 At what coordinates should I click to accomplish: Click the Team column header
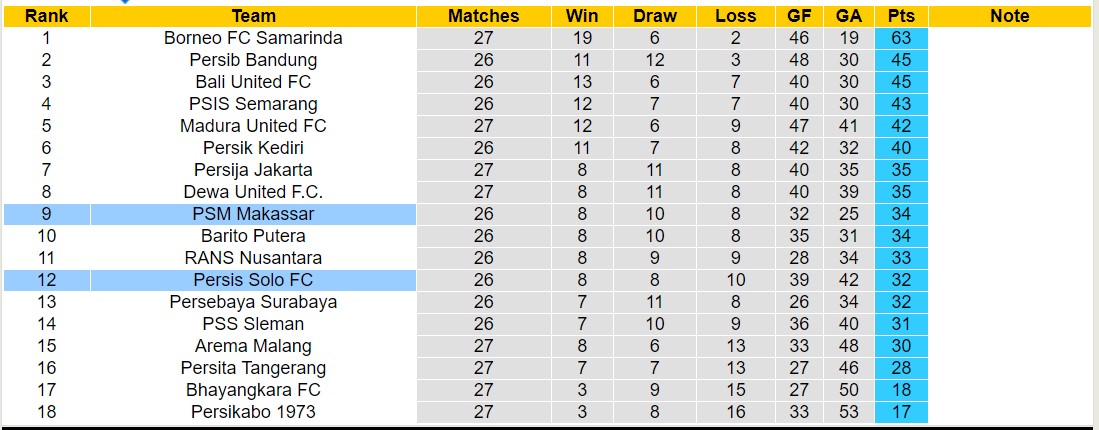[253, 16]
